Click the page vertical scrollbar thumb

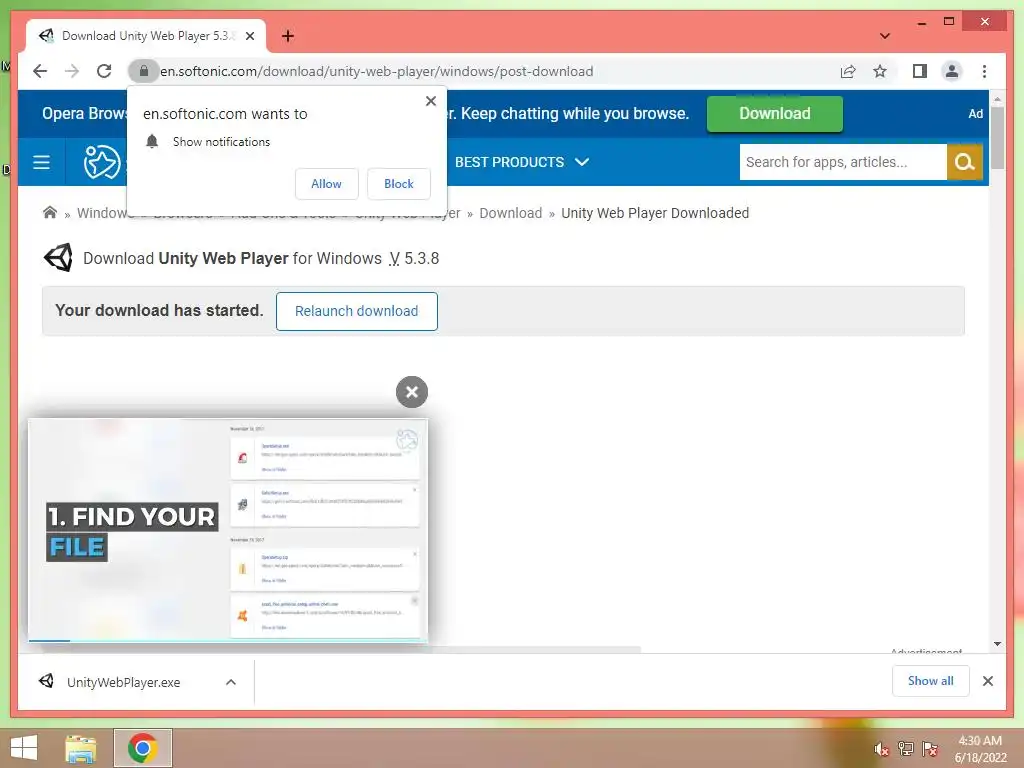(x=997, y=138)
